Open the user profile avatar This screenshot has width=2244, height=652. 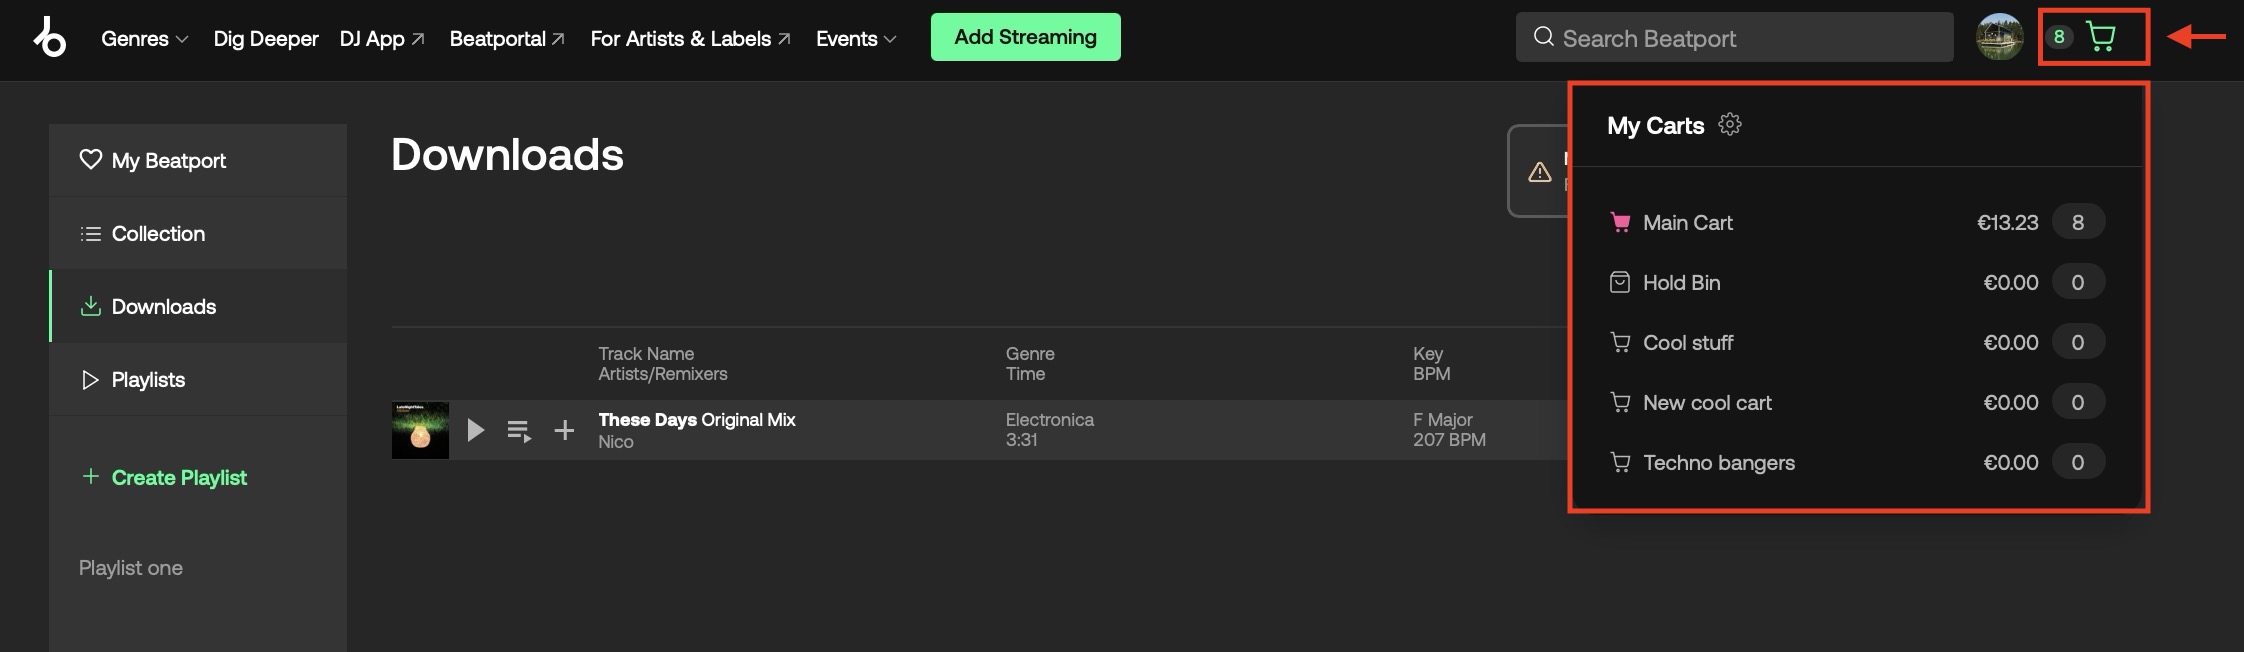pos(2000,37)
